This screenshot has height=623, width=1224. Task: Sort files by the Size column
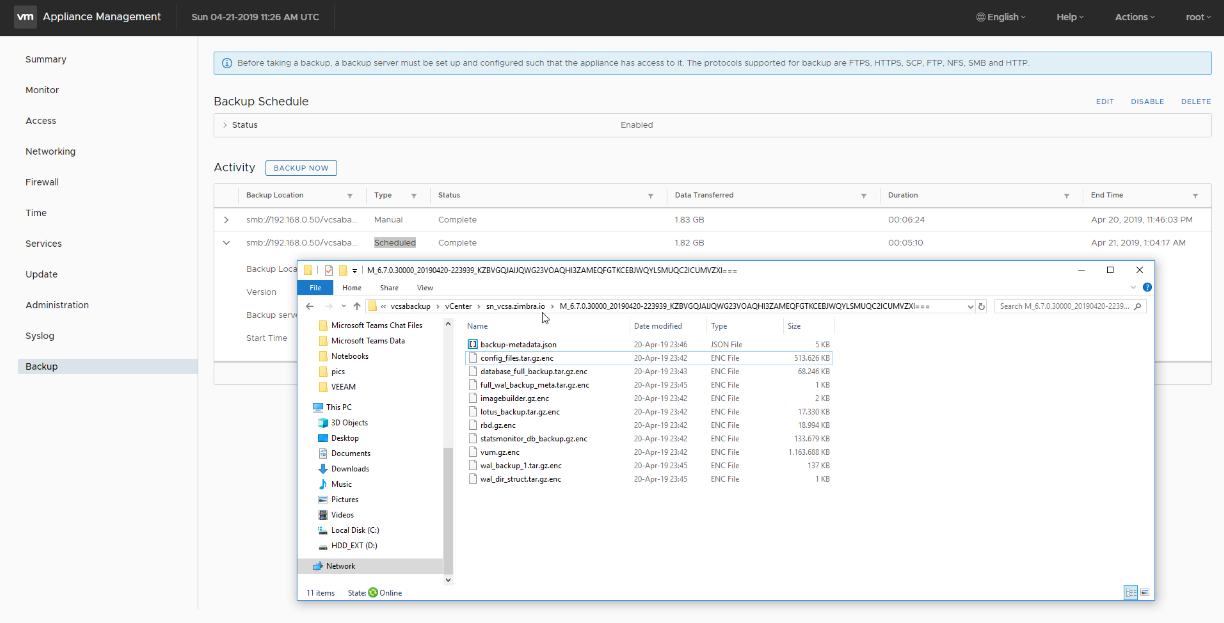[x=794, y=326]
